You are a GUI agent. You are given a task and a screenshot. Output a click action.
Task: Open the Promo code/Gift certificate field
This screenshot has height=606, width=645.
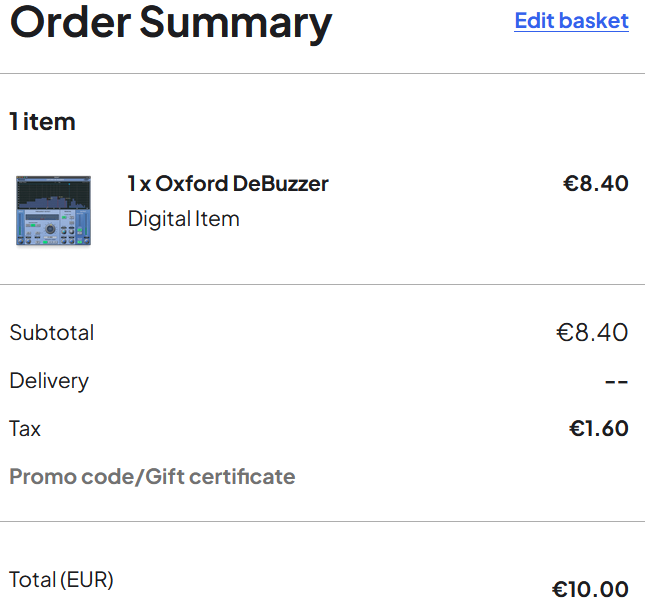(152, 476)
